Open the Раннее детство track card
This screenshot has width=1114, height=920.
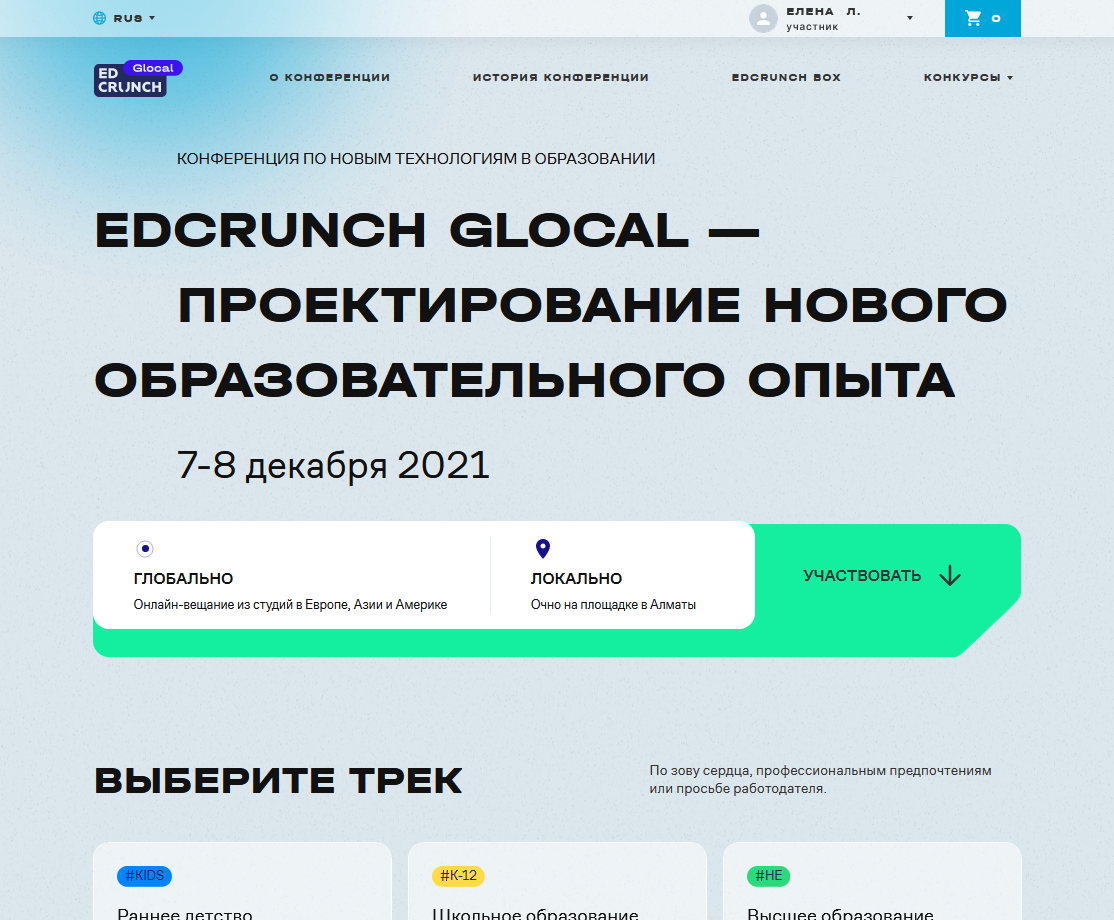242,882
